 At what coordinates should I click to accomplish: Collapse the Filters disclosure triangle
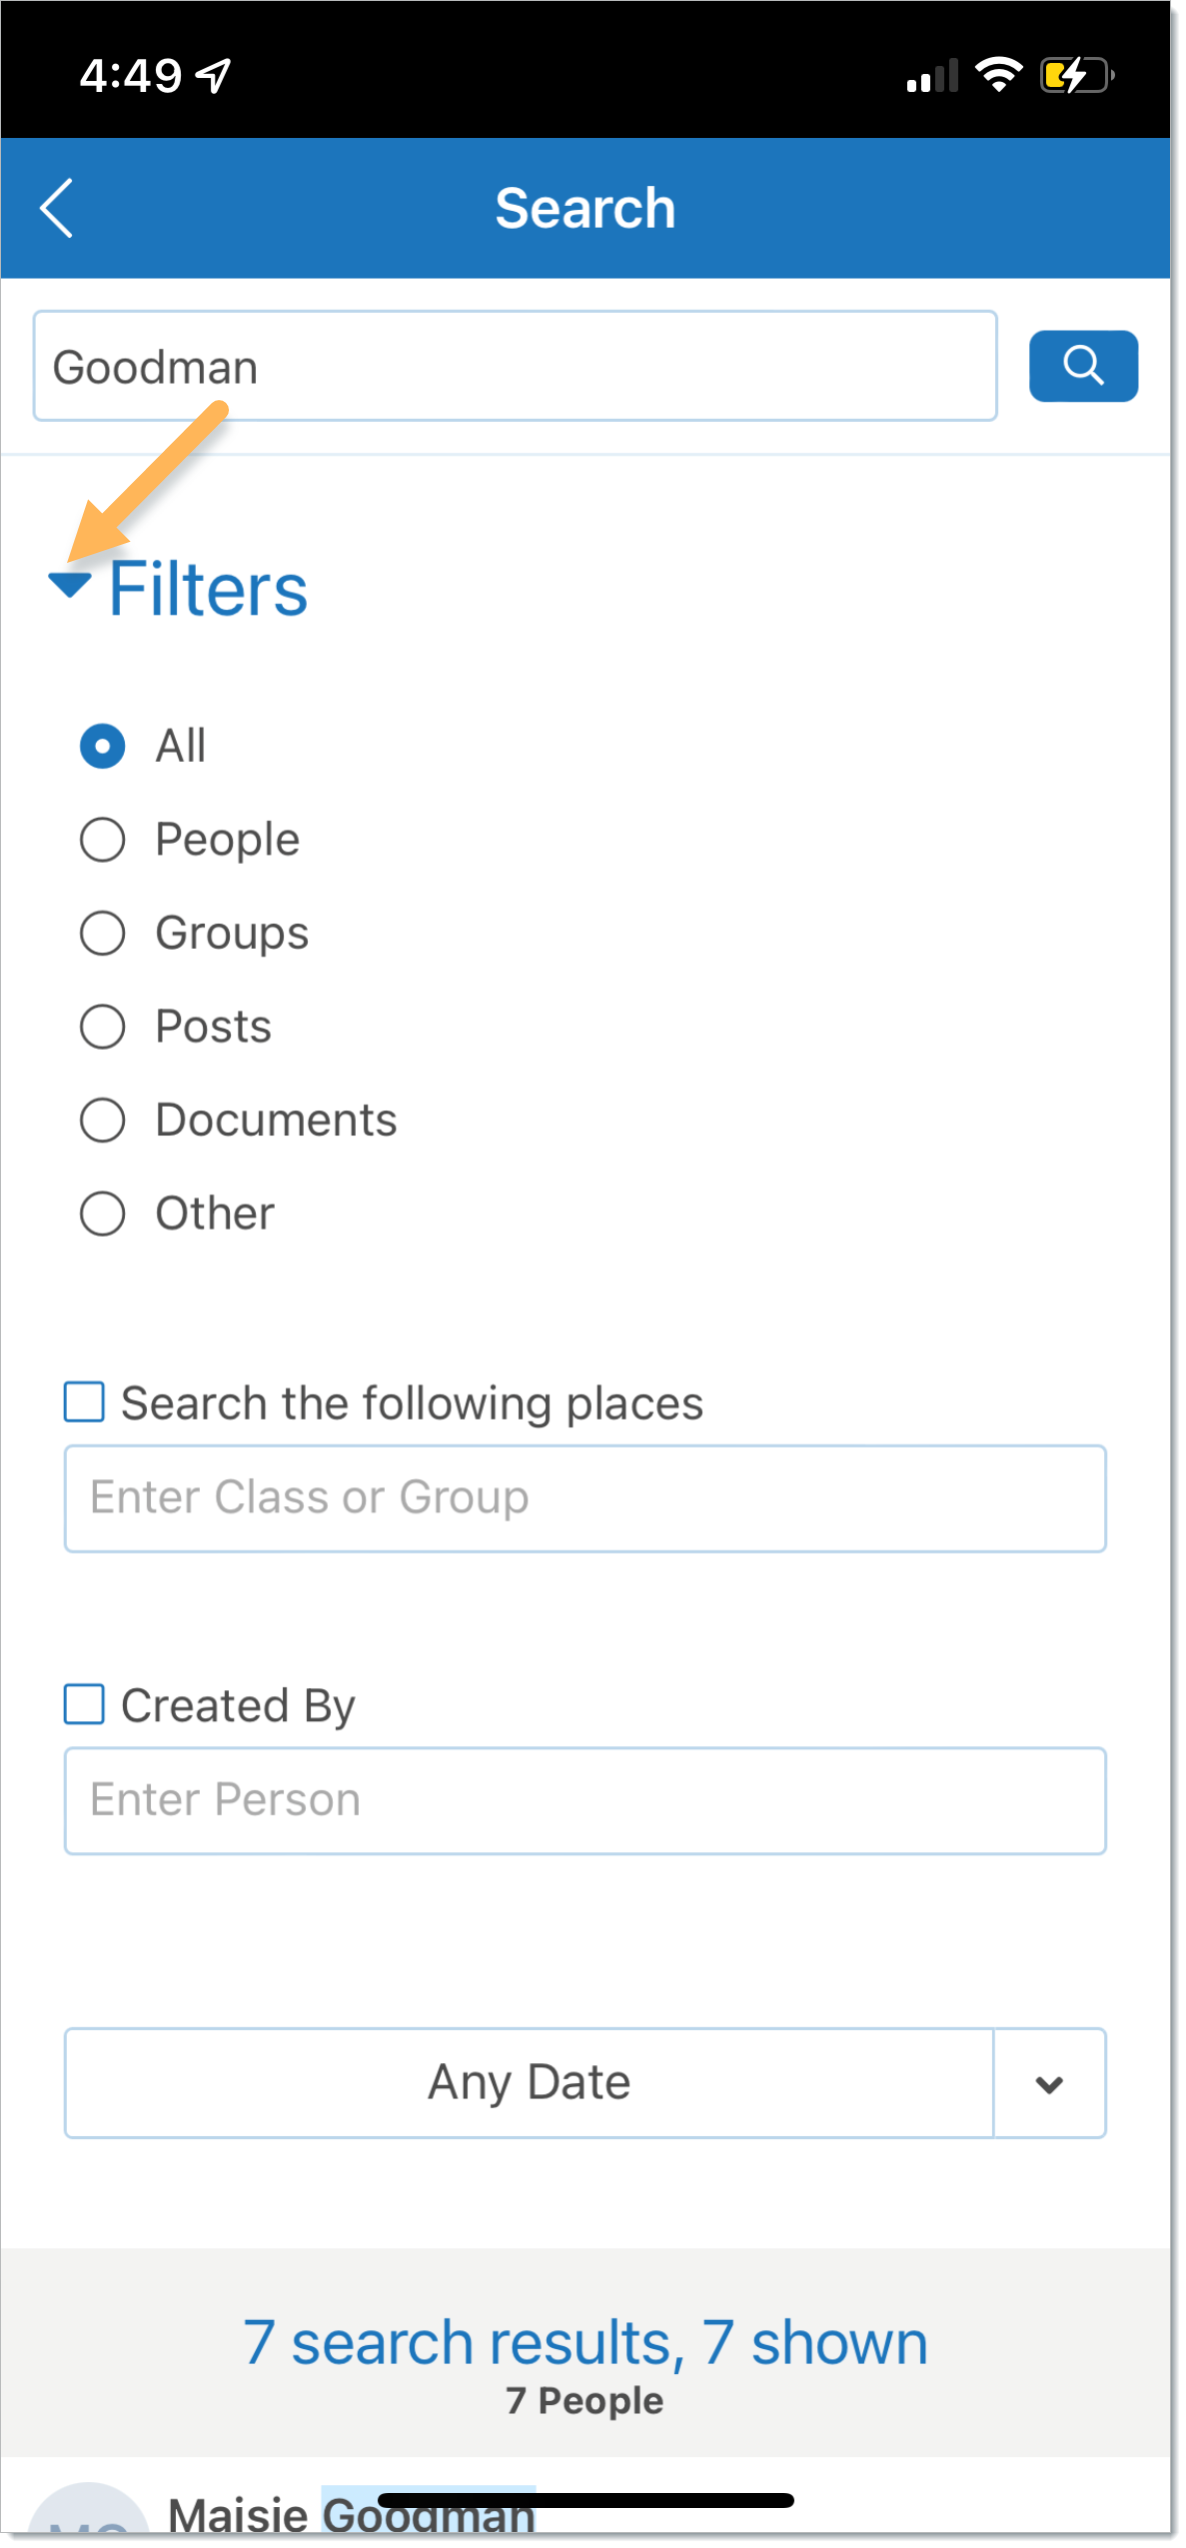(x=70, y=585)
